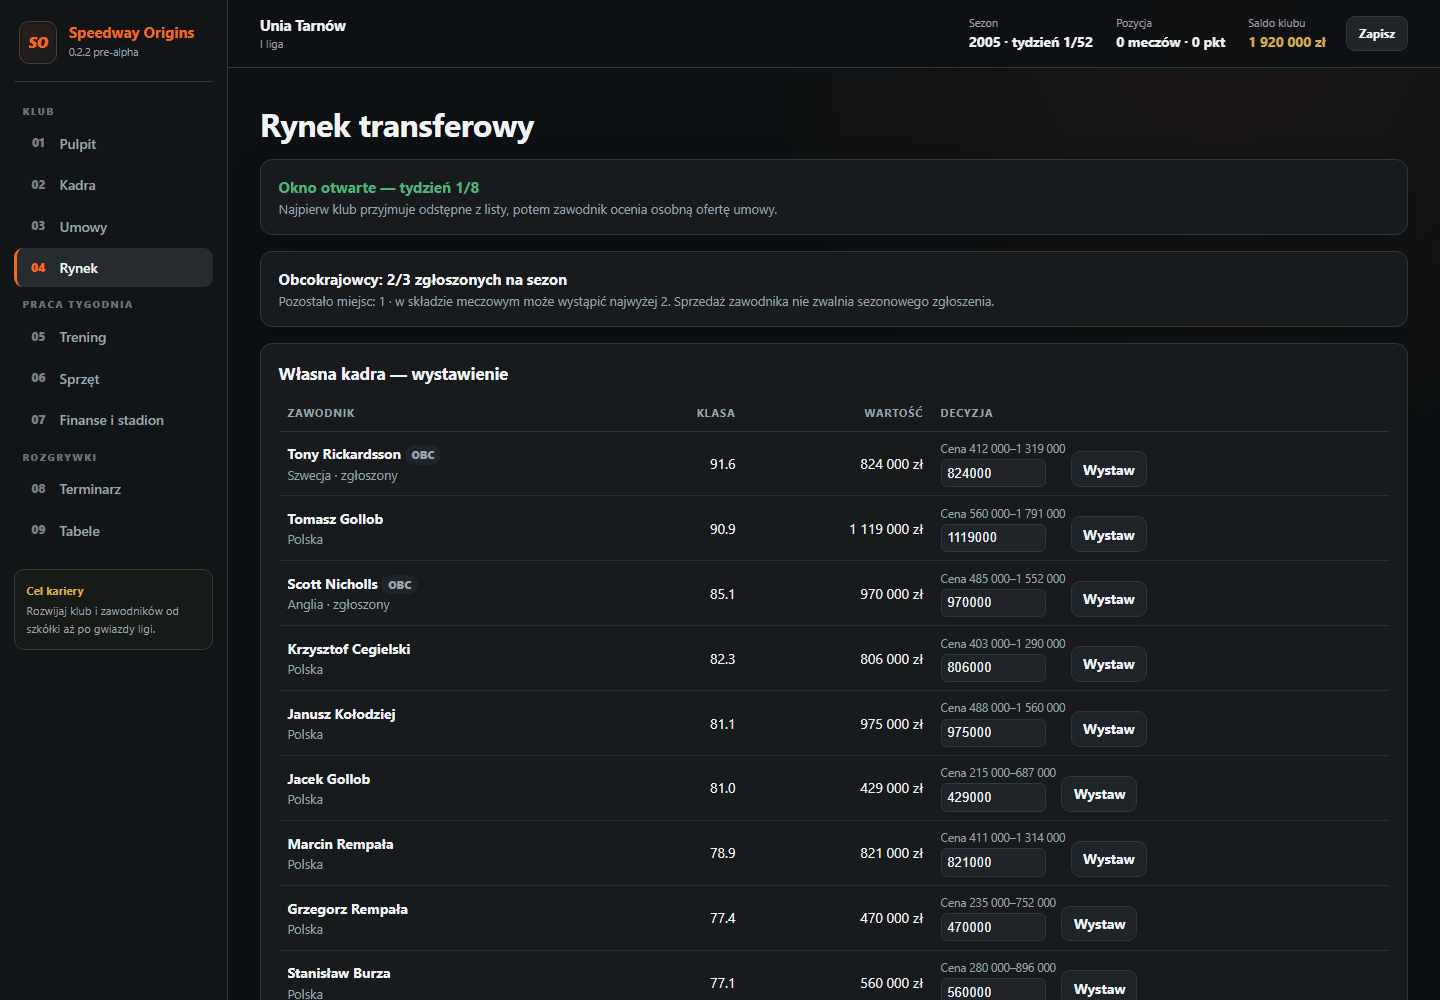
Task: Click Wystaw in Scott Nicholls row
Action: pyautogui.click(x=1108, y=599)
